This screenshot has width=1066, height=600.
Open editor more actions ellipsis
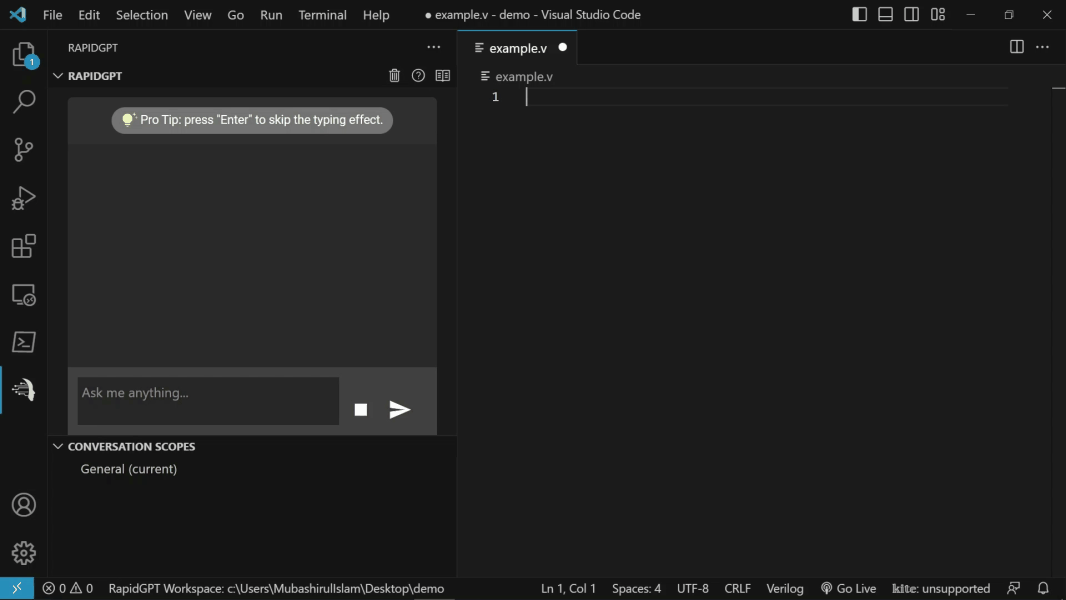(1042, 47)
